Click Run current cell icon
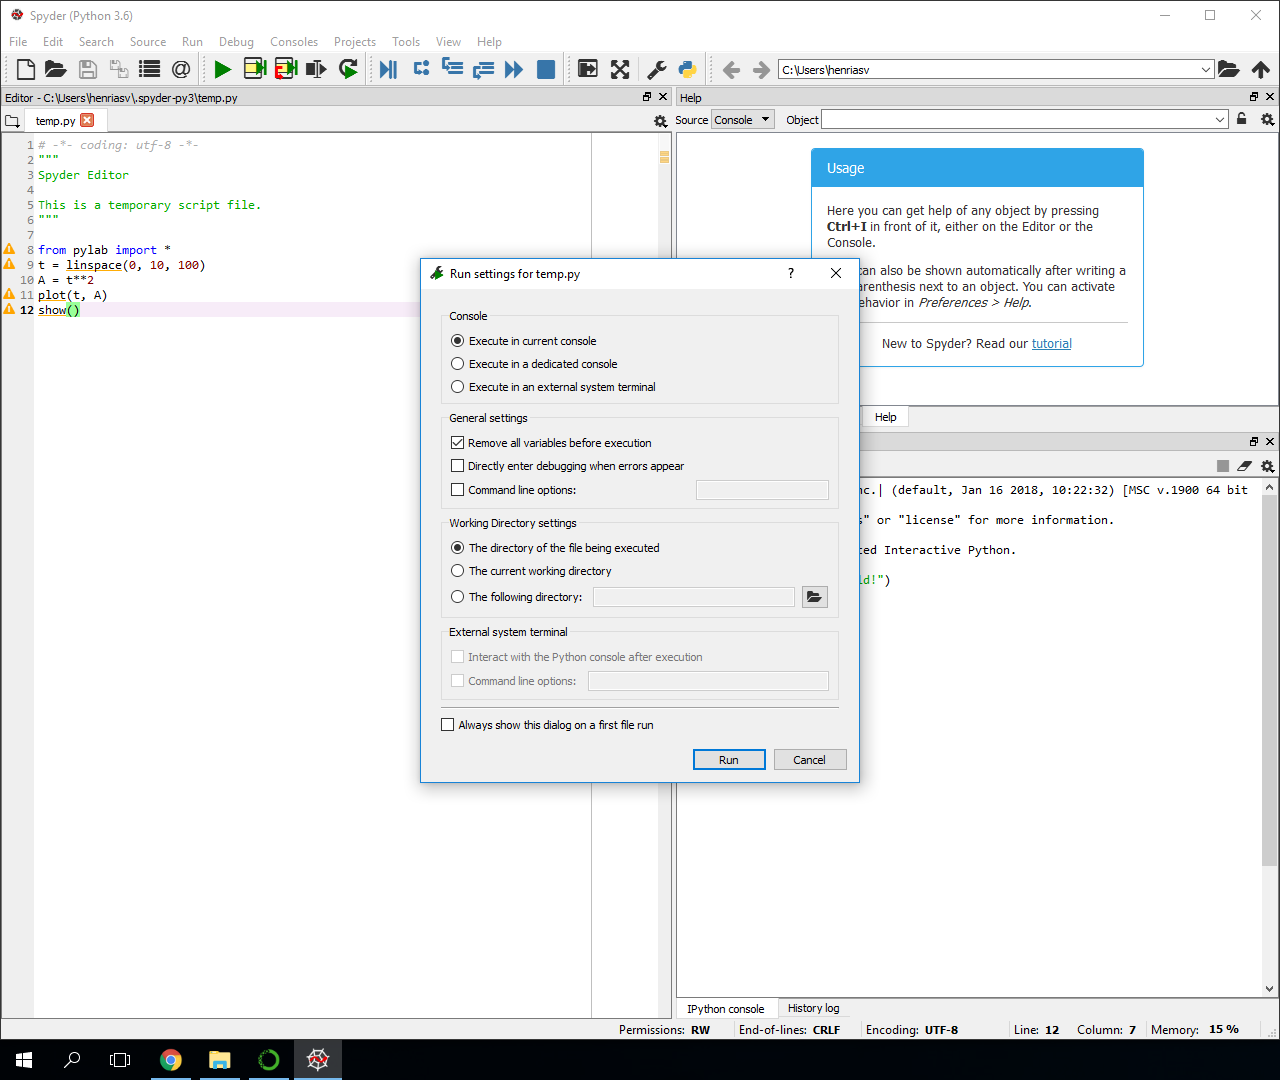 (x=255, y=69)
